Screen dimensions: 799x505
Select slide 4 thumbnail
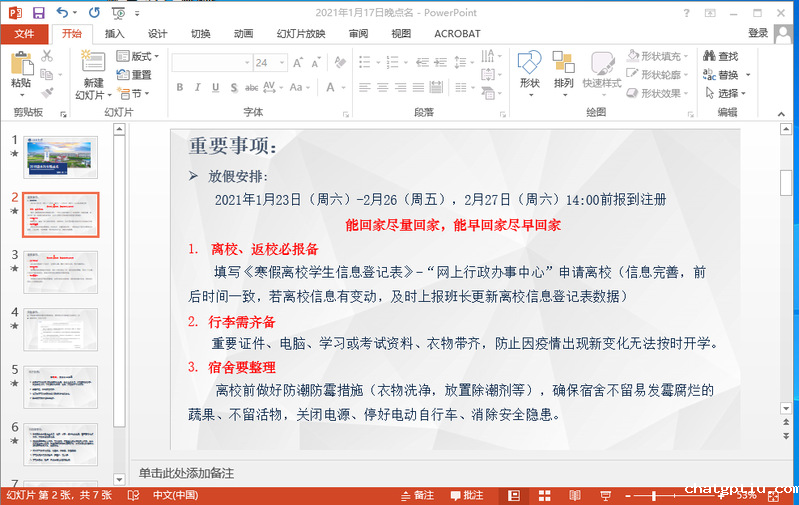(x=60, y=329)
